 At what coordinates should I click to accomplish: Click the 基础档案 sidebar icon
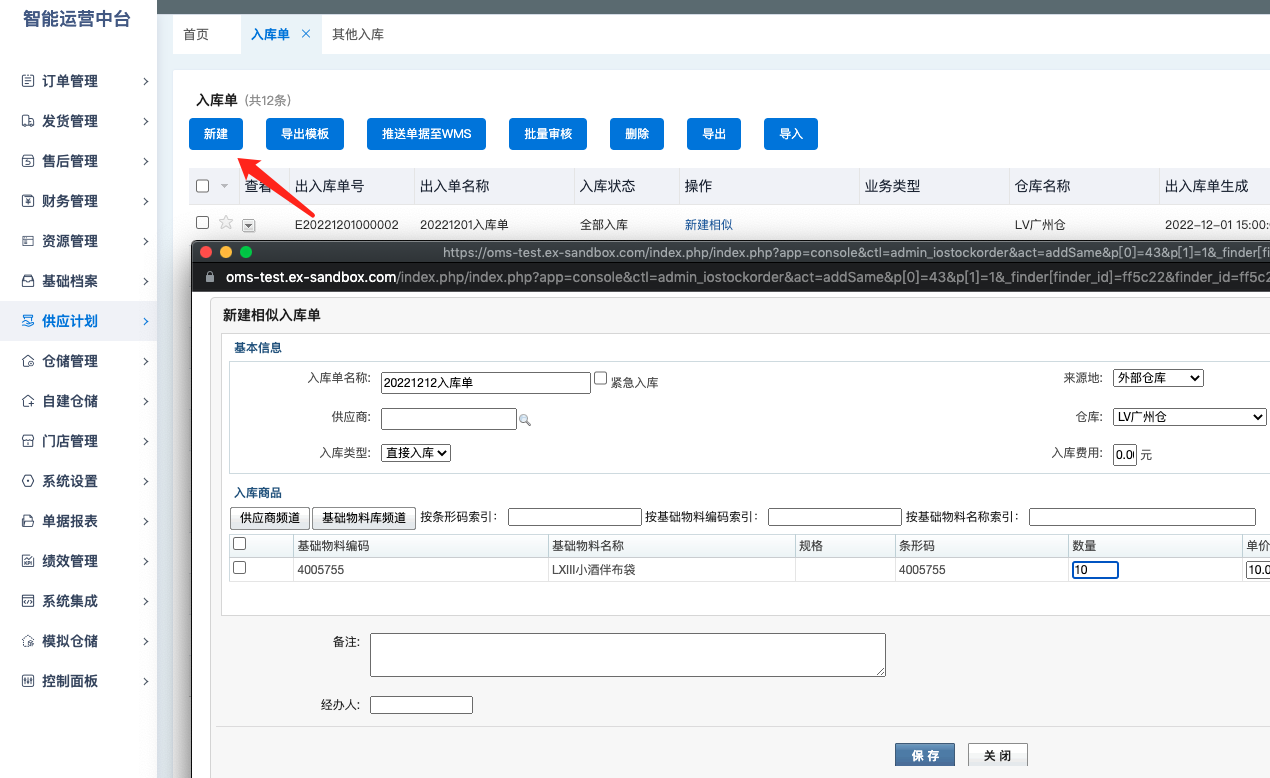coord(28,281)
